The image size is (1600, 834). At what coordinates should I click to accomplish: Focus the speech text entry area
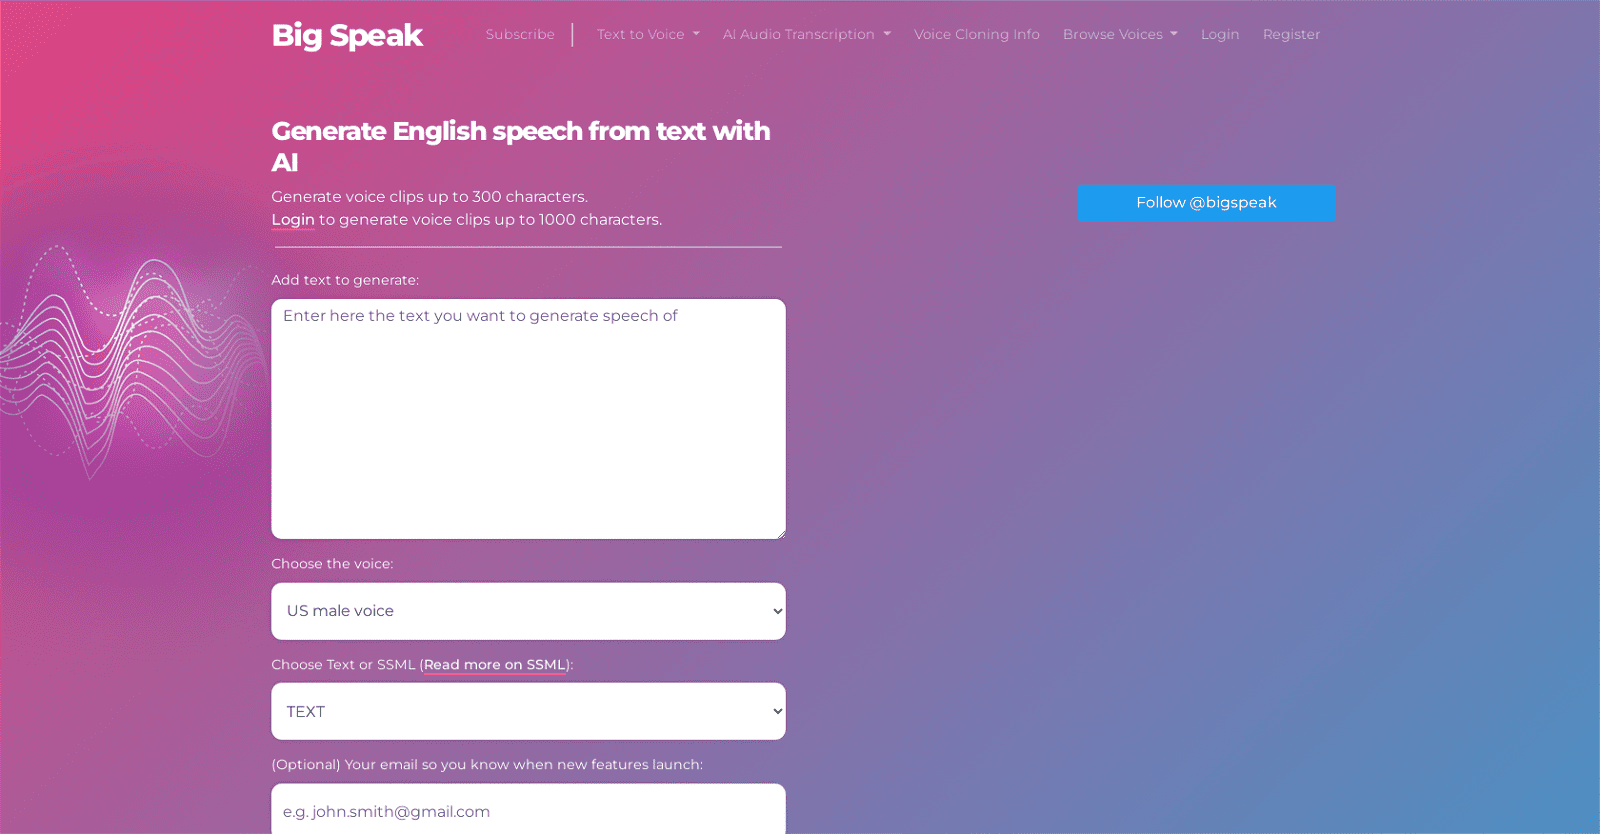pyautogui.click(x=528, y=419)
